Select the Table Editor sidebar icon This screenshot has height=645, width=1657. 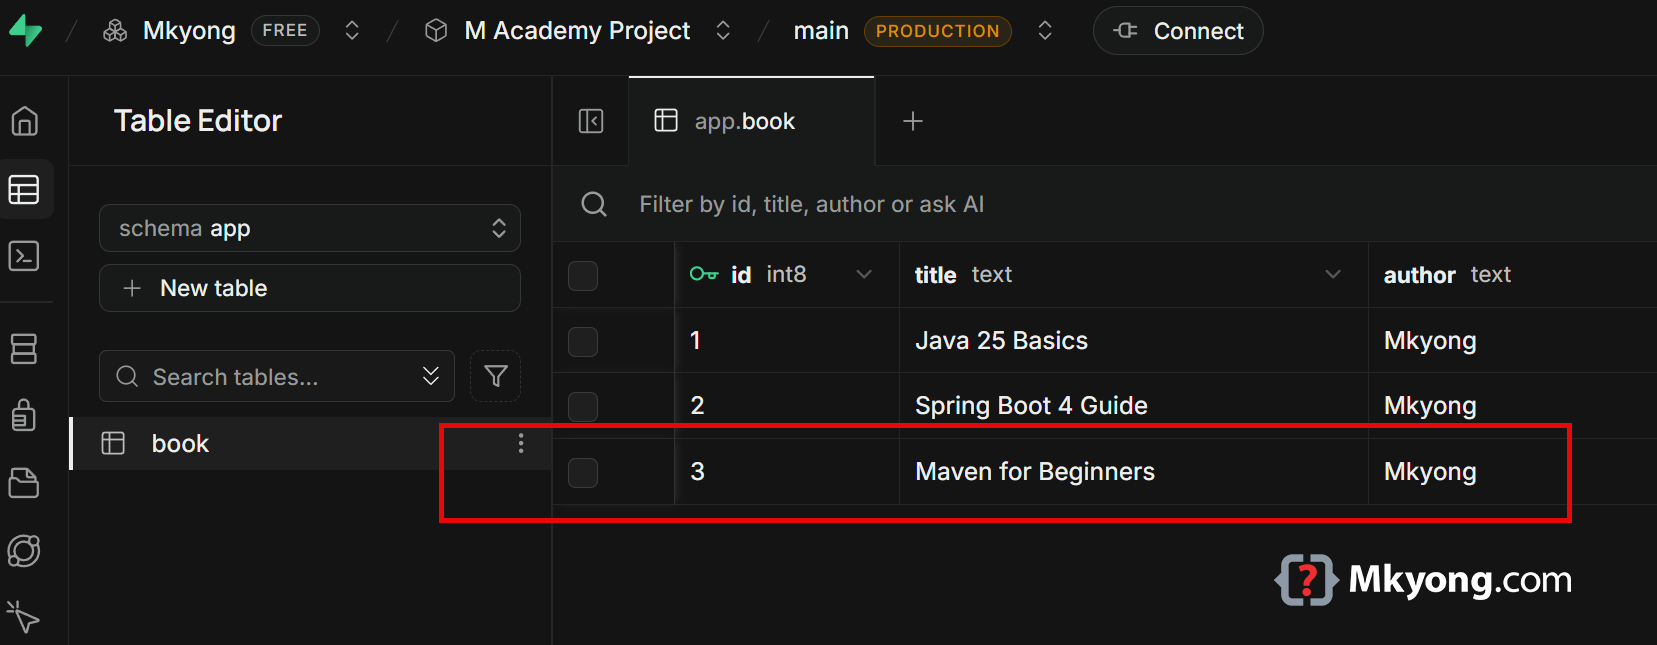(x=24, y=189)
